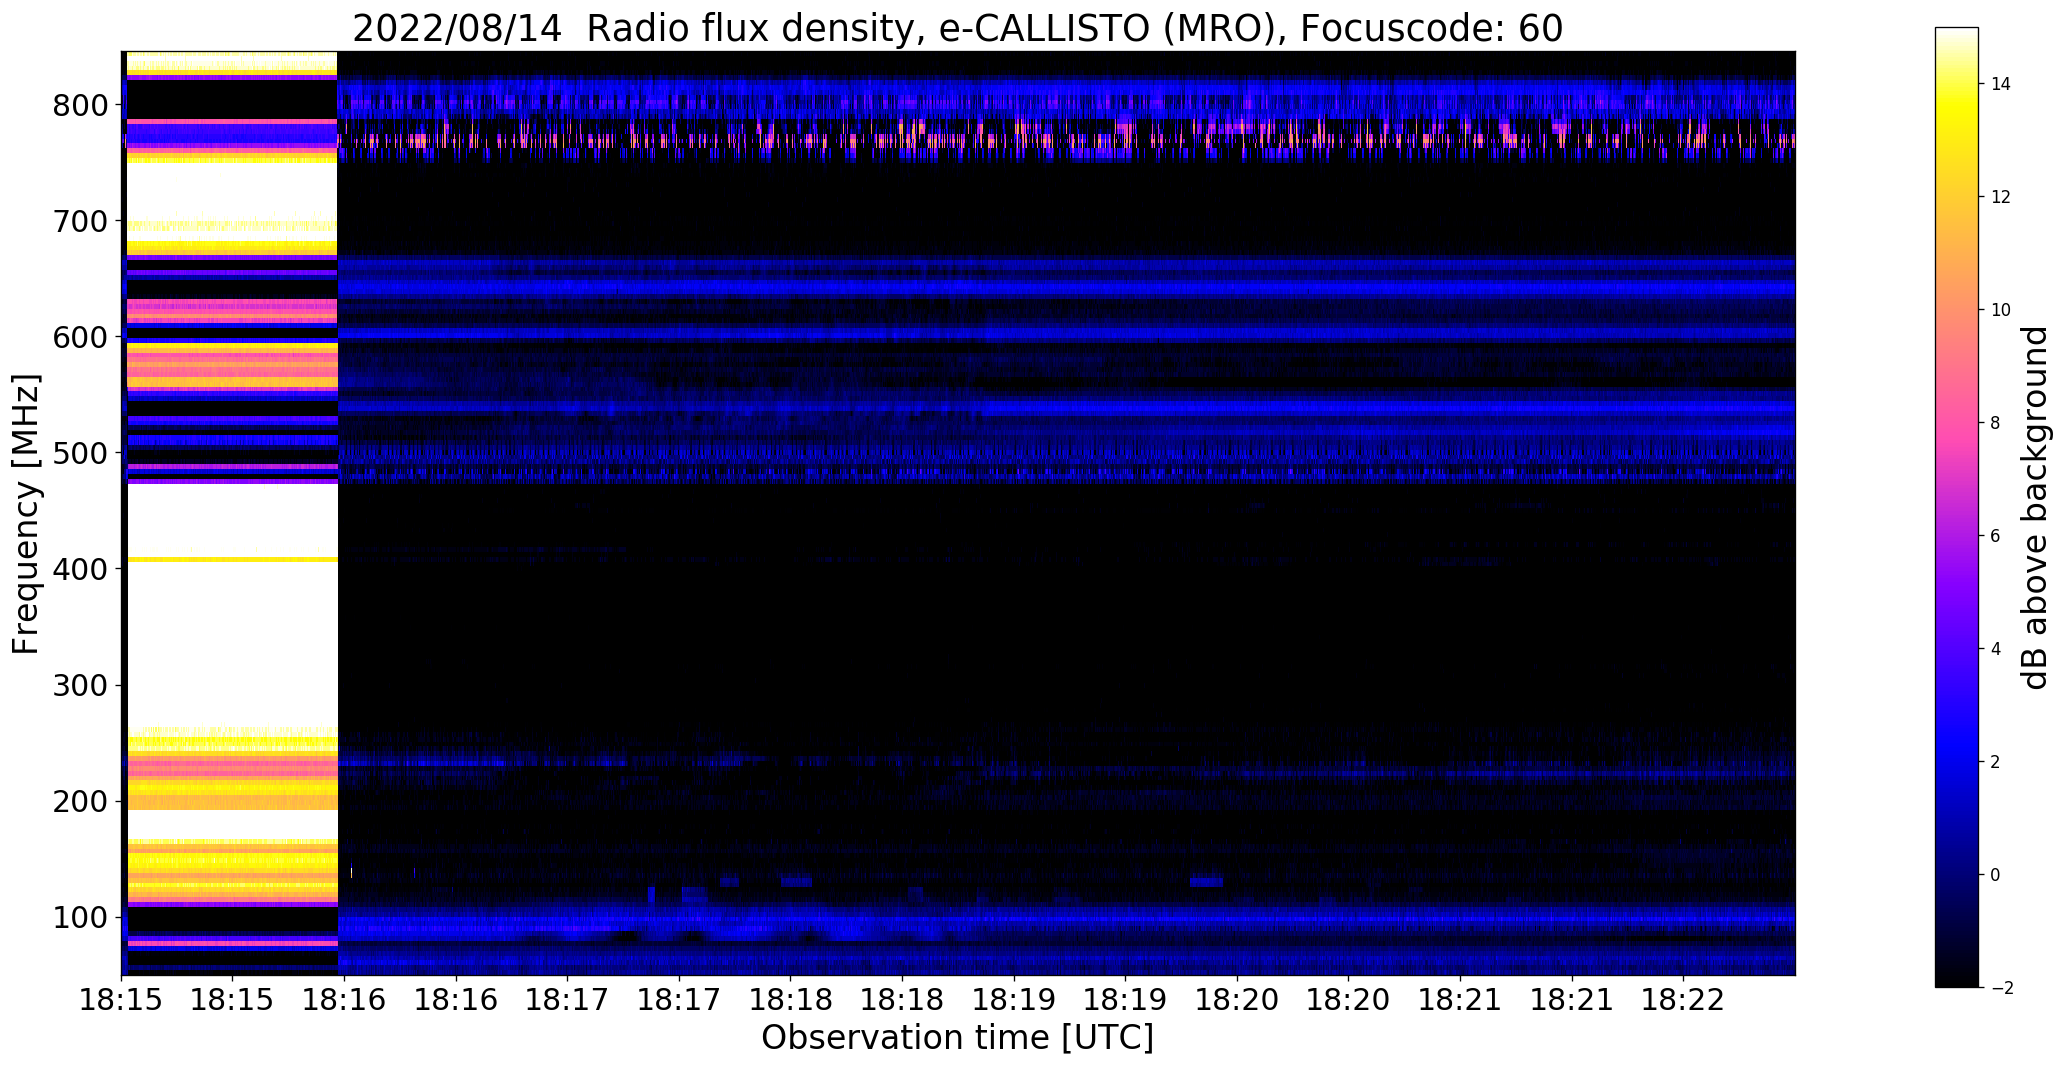This screenshot has height=1067, width=2066.
Task: Click the 18:22 time tick label
Action: coord(1683,1000)
